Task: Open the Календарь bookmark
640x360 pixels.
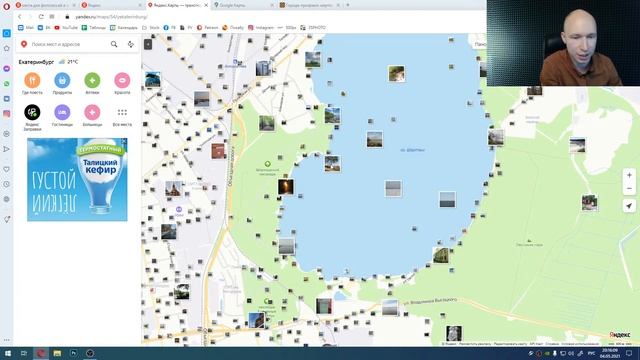Action: coord(124,28)
